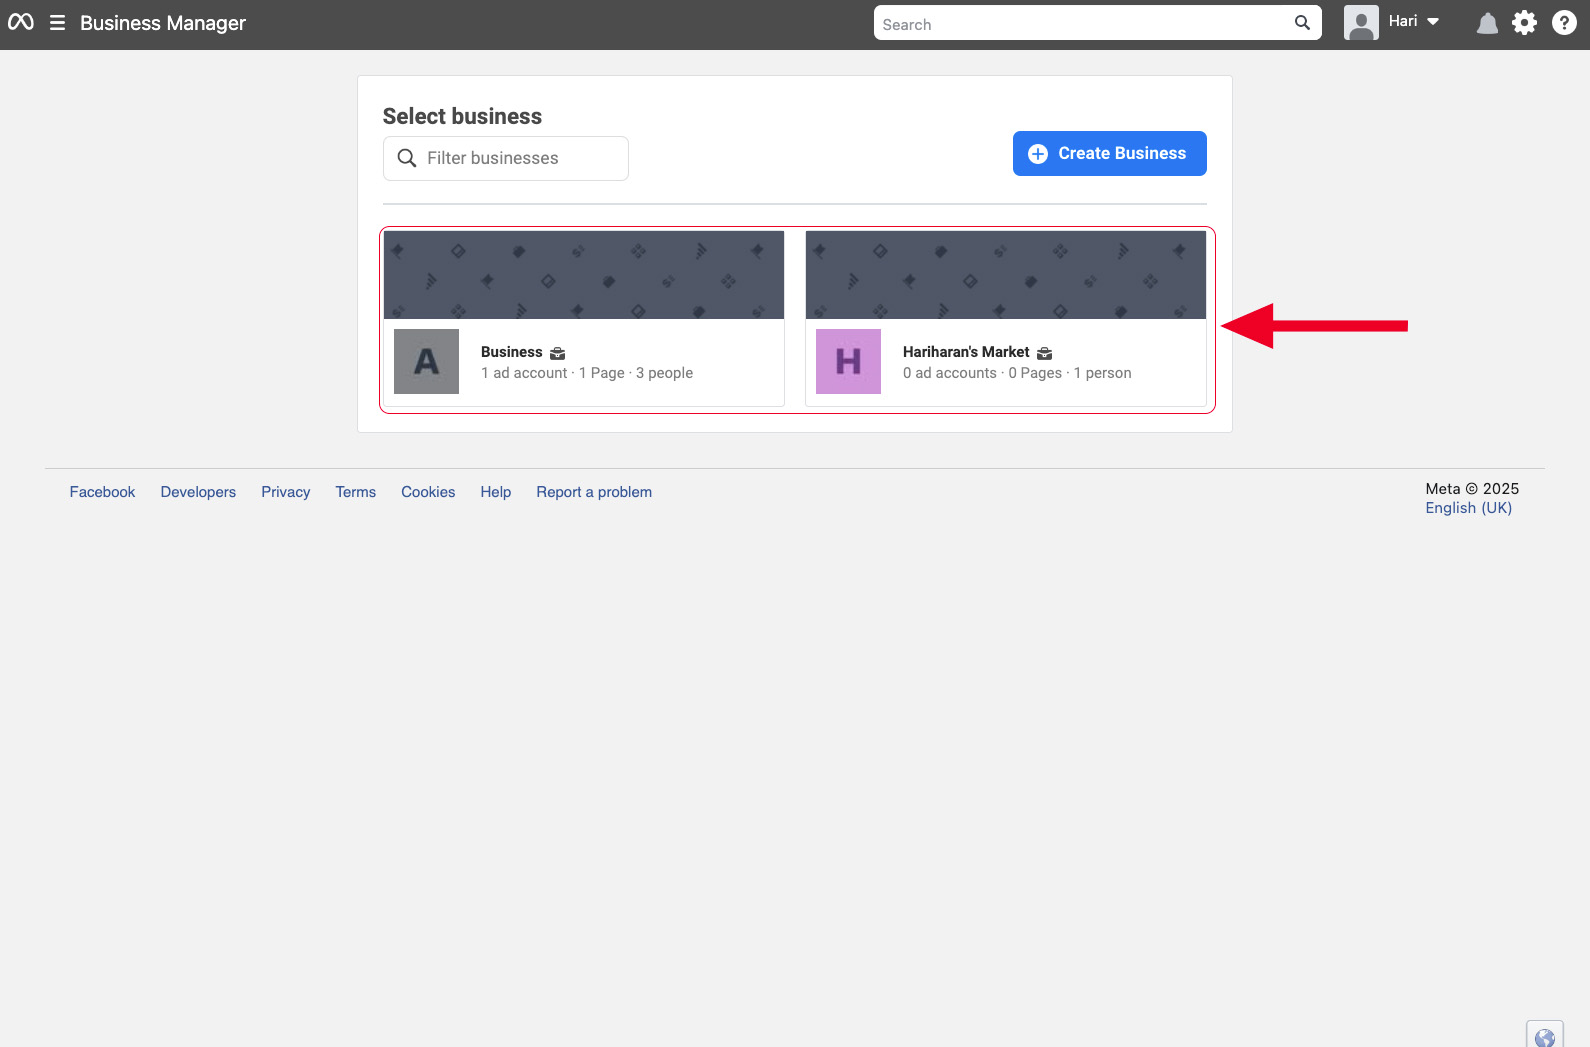The width and height of the screenshot is (1590, 1047).
Task: Open the Developers footer link
Action: pos(198,492)
